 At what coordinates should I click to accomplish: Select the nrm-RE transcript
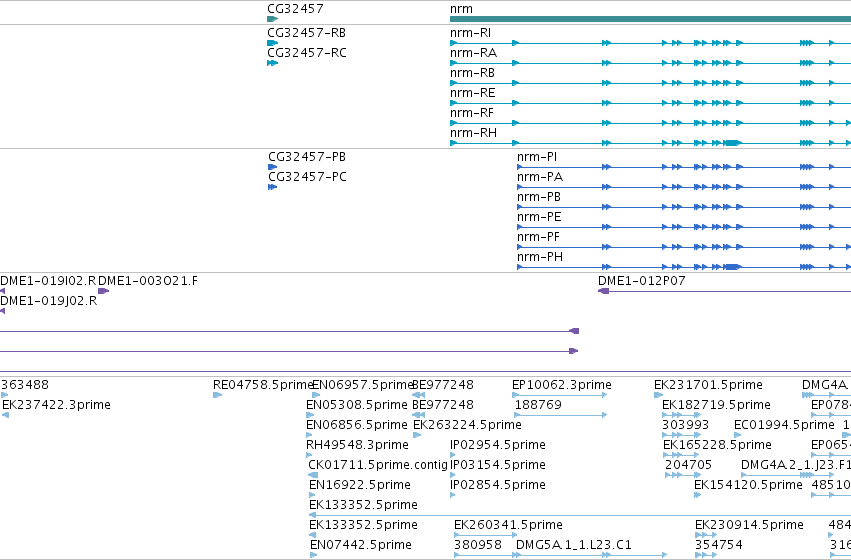[473, 93]
